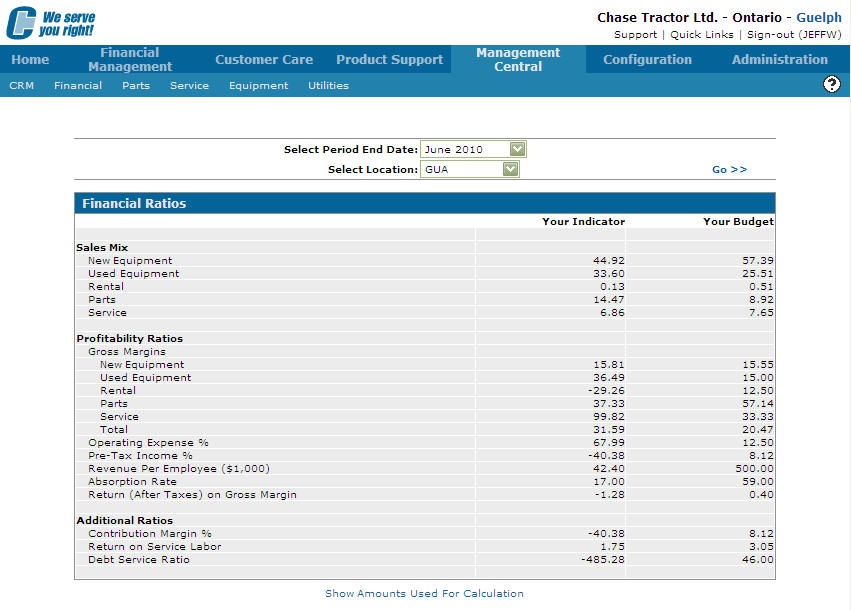Click the Total gross margin row label
This screenshot has height=610, width=851.
tap(114, 430)
